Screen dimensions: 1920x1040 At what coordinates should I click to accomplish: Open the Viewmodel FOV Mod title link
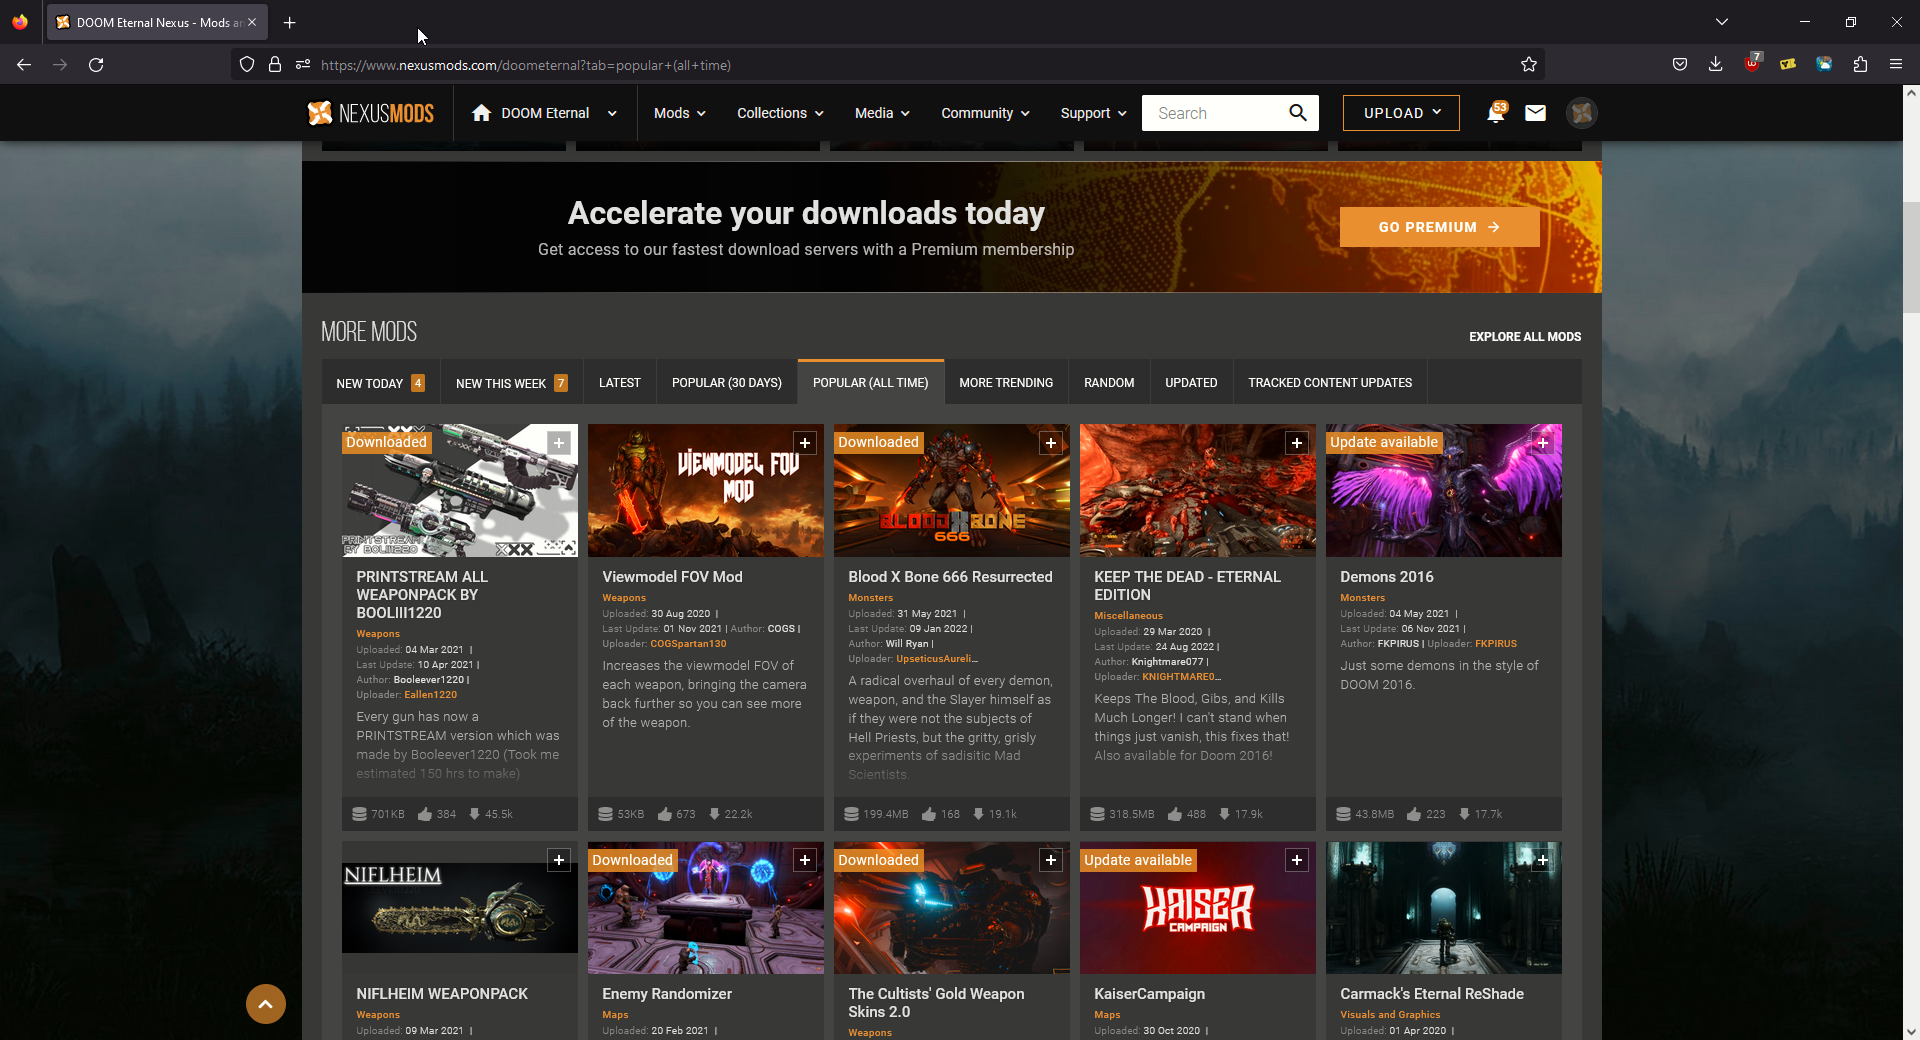[672, 577]
